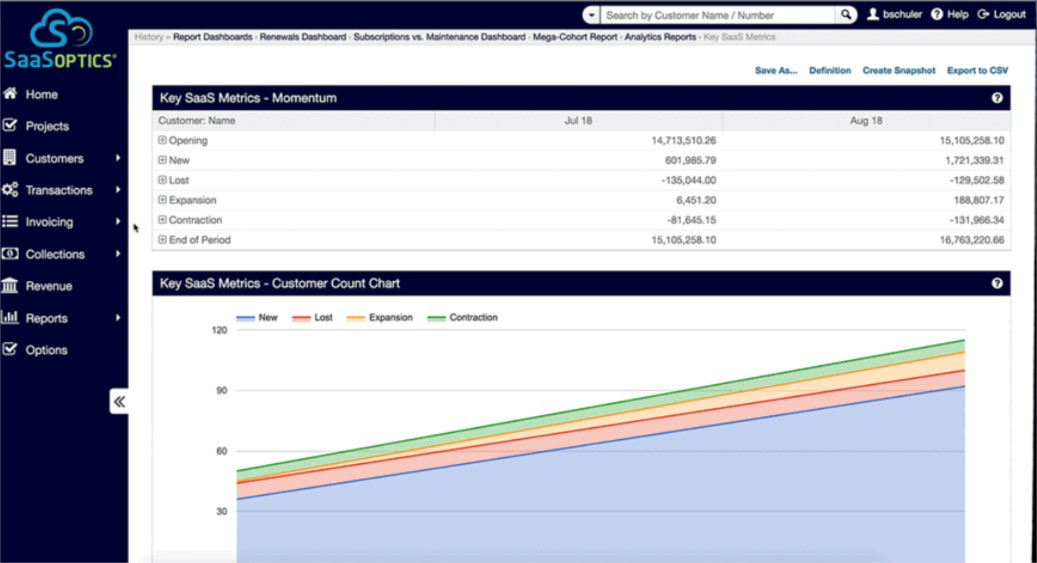Go to Subscriptions vs. Maintenance Dashboard breadcrumb

point(439,37)
